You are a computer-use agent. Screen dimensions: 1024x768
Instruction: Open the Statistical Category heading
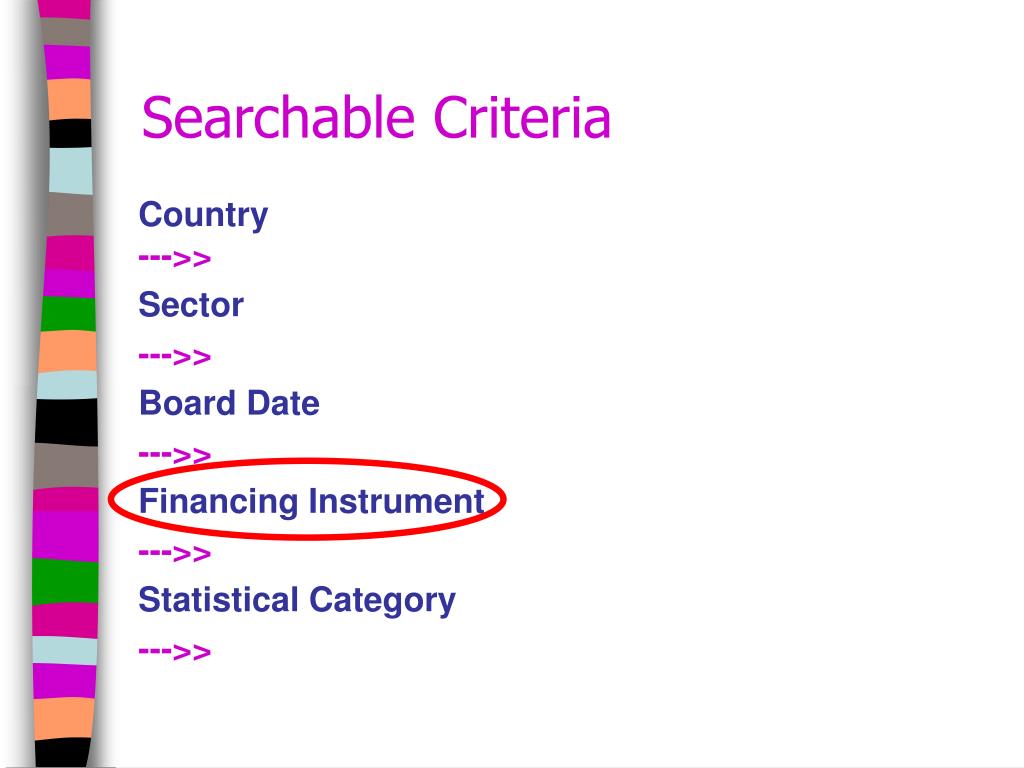click(x=297, y=601)
